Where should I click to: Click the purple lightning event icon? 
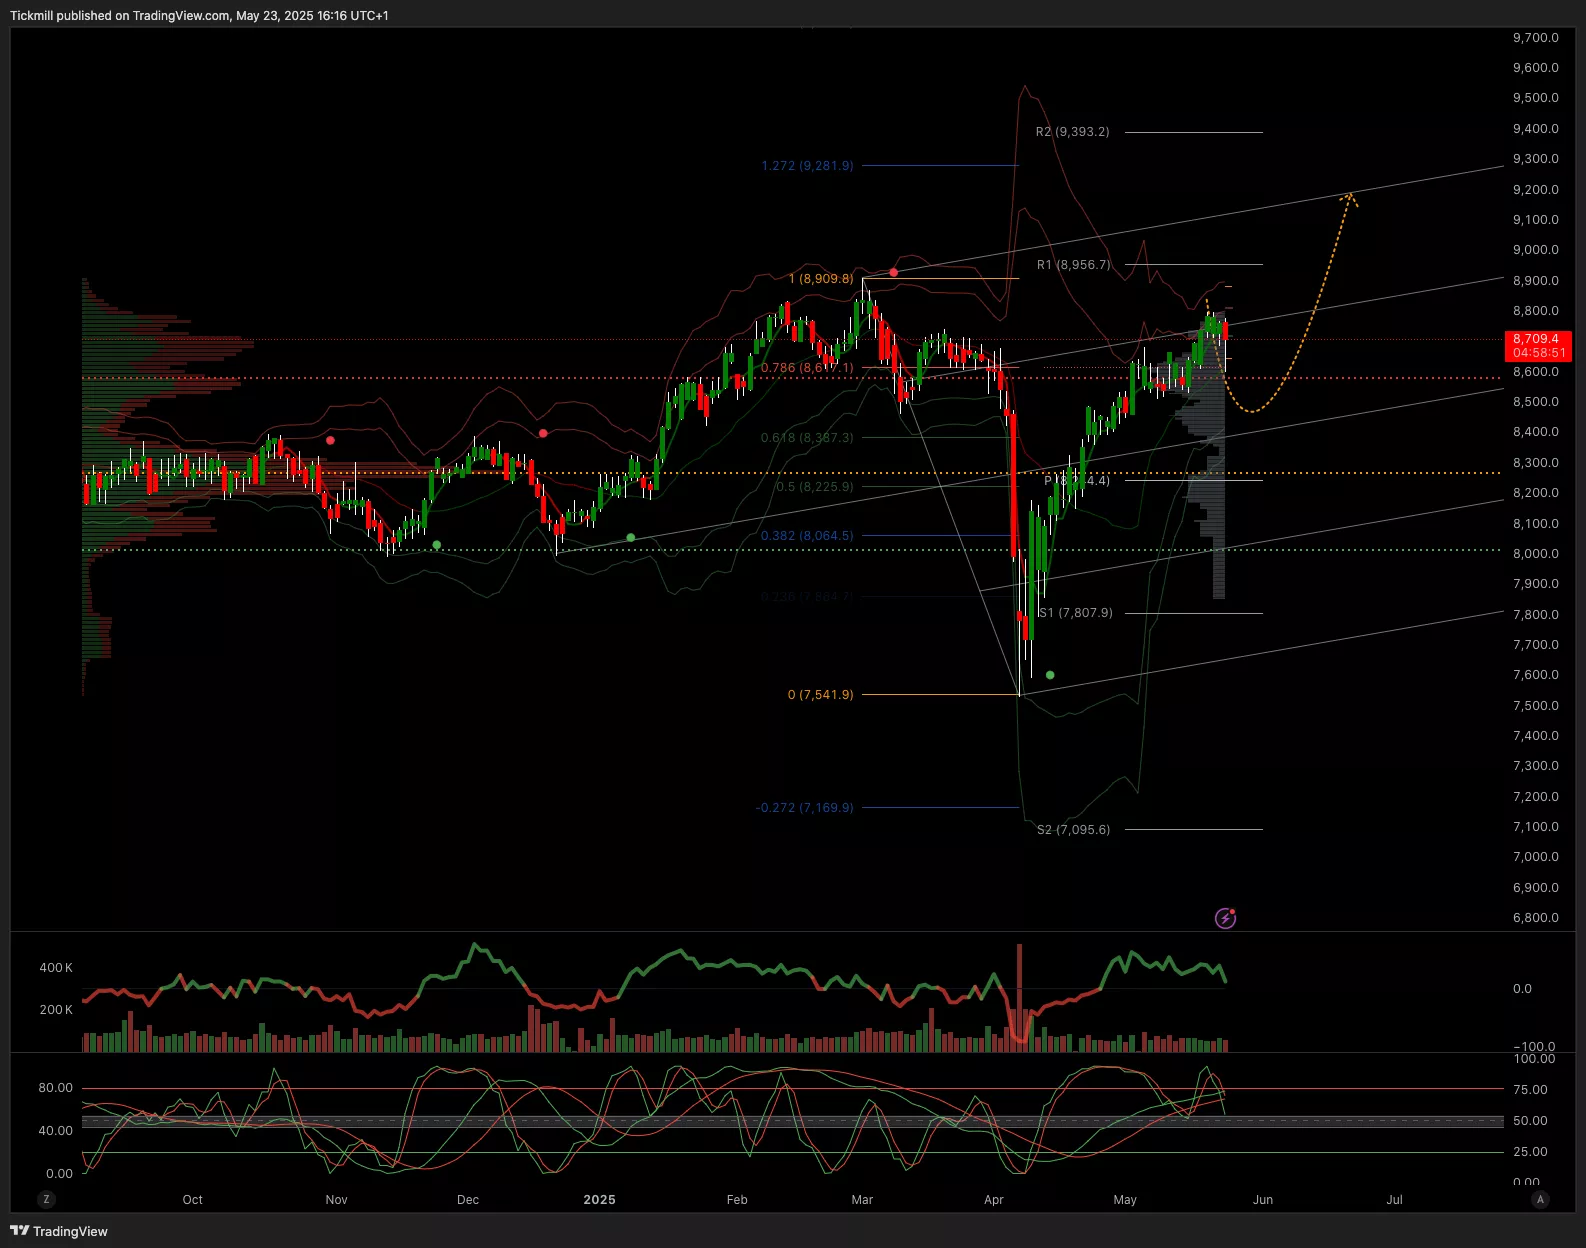click(1225, 918)
